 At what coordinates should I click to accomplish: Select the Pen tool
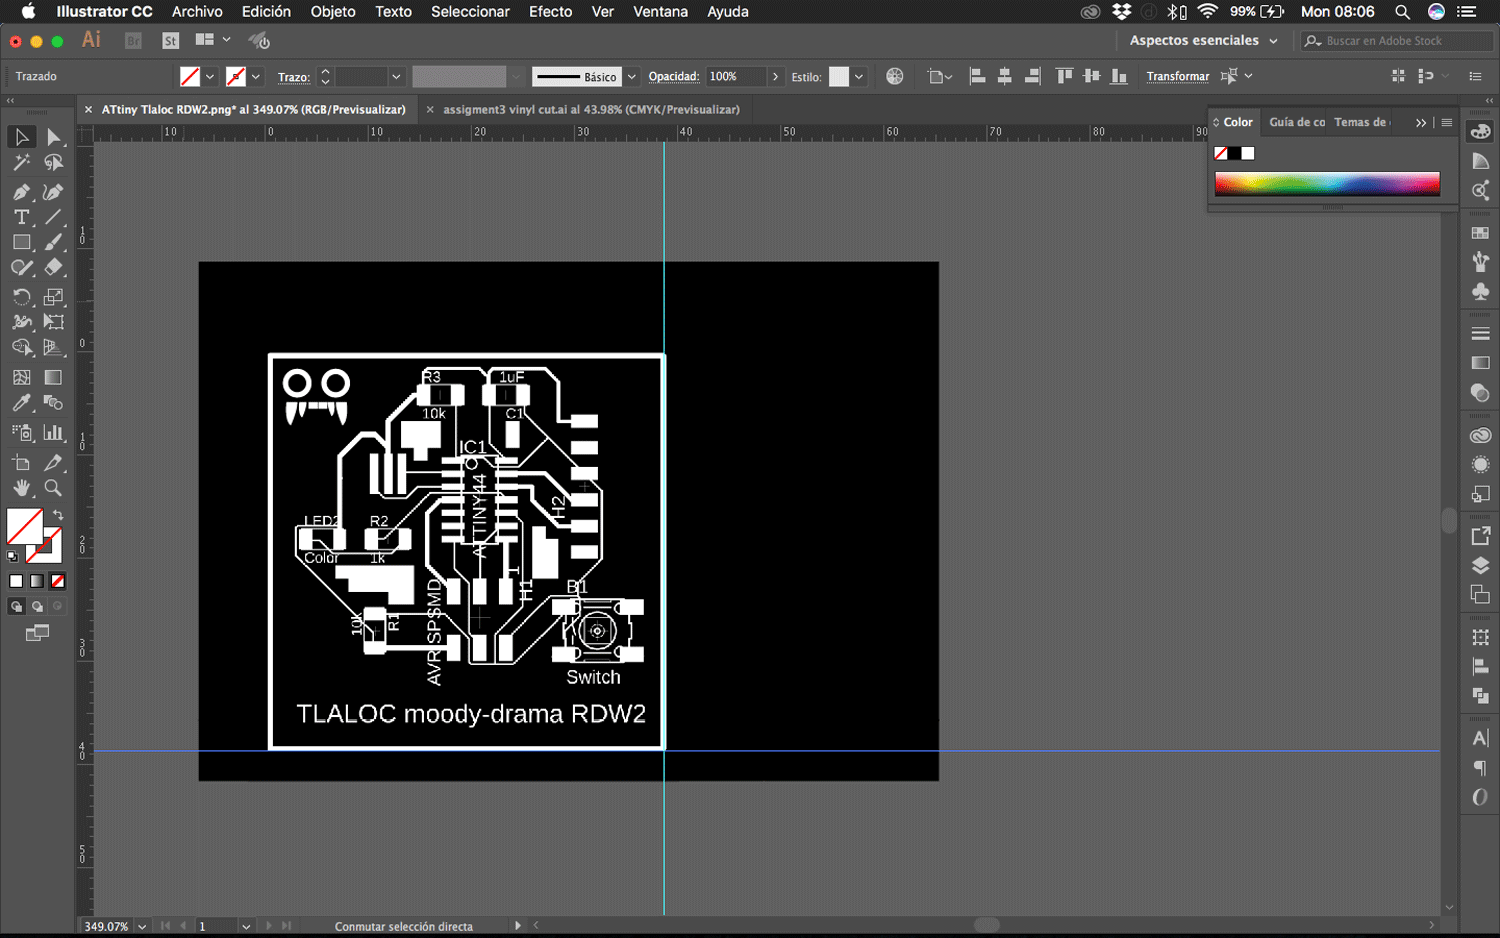[x=21, y=191]
